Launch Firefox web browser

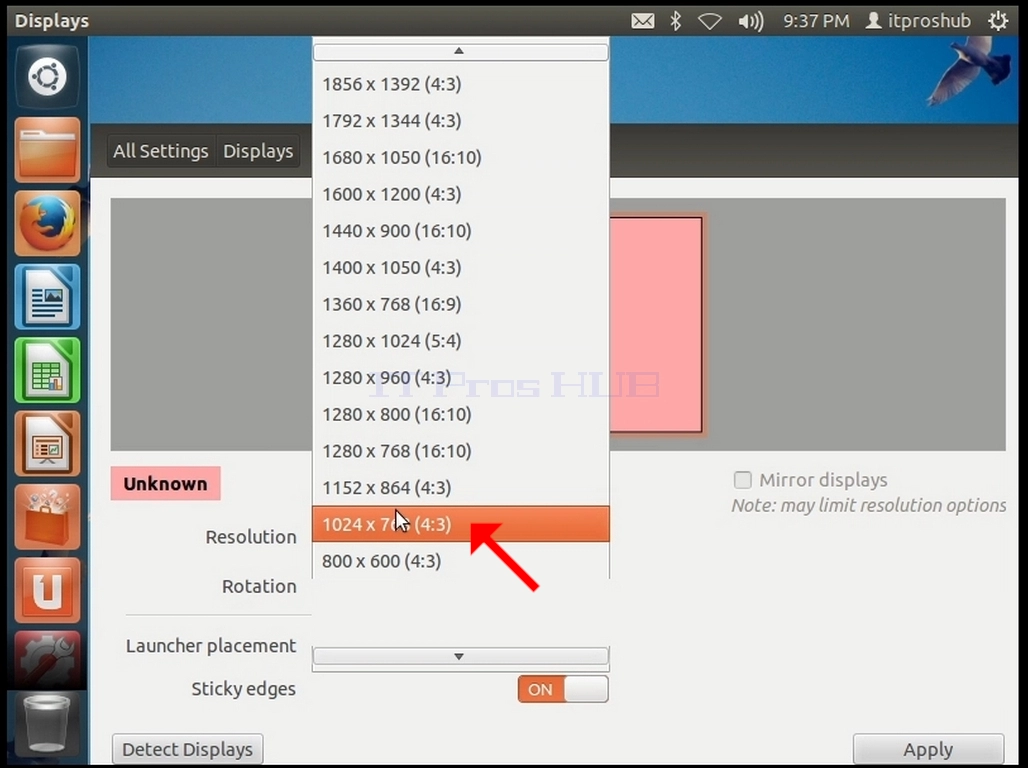point(47,224)
